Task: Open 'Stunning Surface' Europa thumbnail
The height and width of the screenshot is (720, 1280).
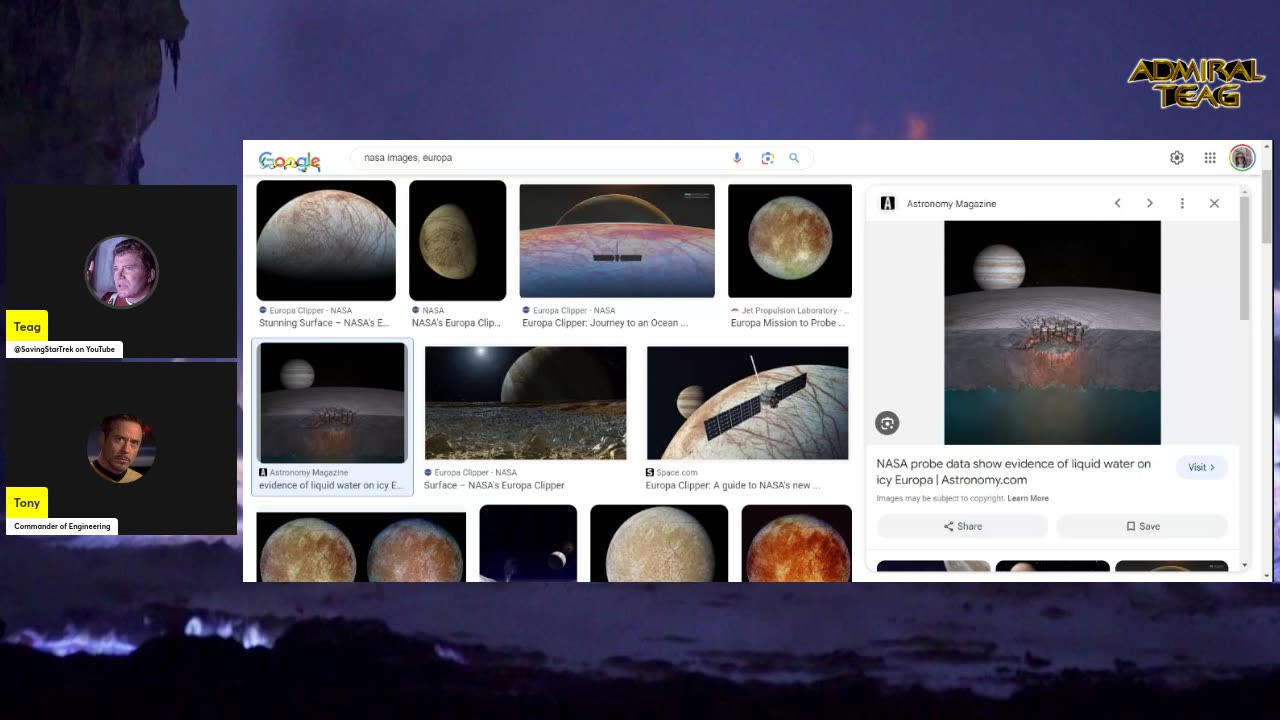Action: 326,240
